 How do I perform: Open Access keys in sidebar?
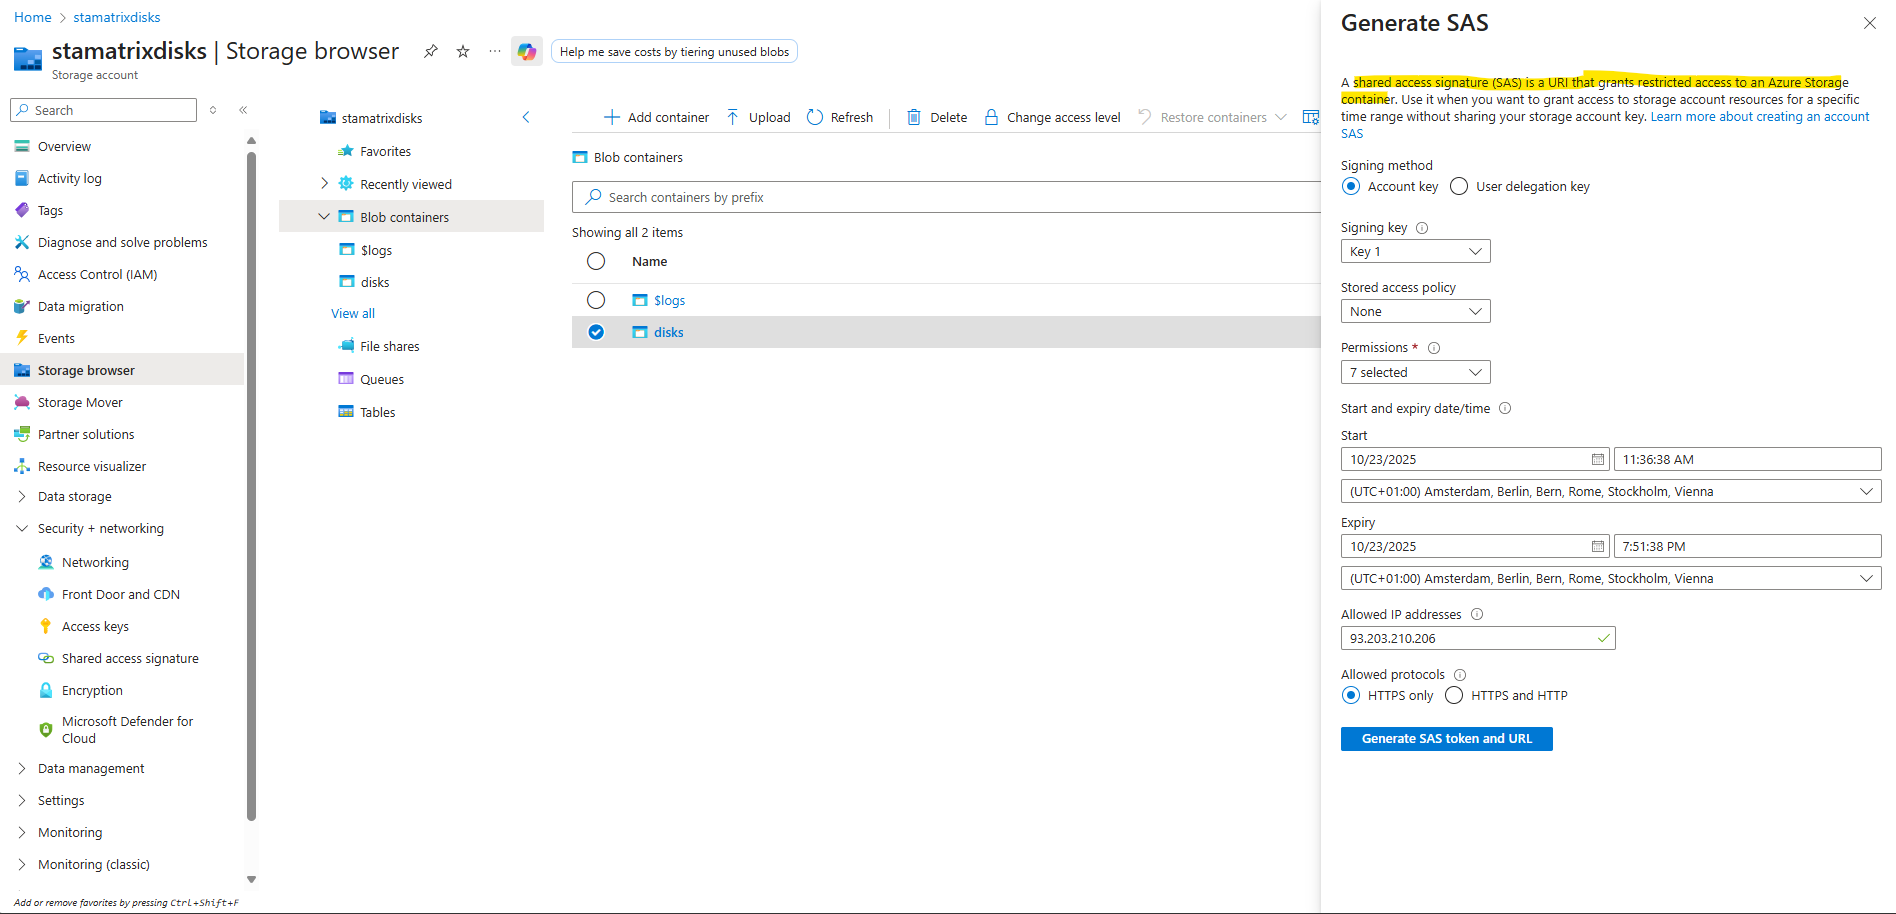(x=95, y=627)
